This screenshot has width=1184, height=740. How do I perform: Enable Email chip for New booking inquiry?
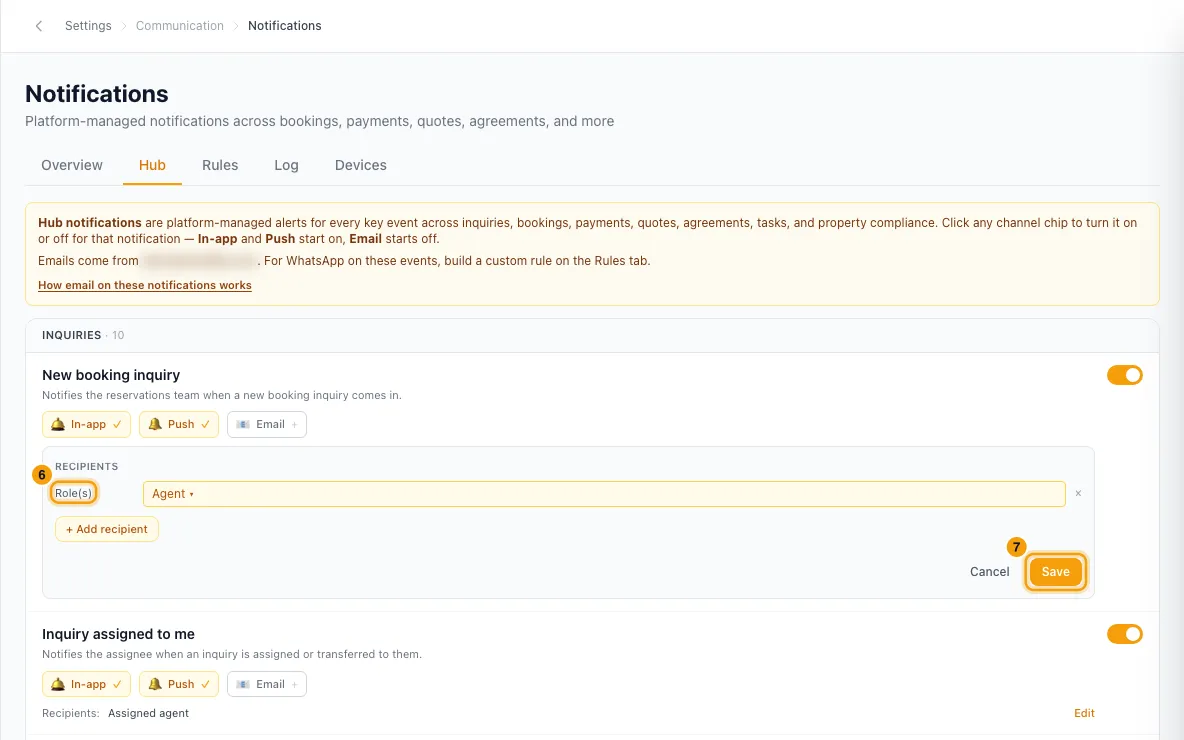(267, 424)
